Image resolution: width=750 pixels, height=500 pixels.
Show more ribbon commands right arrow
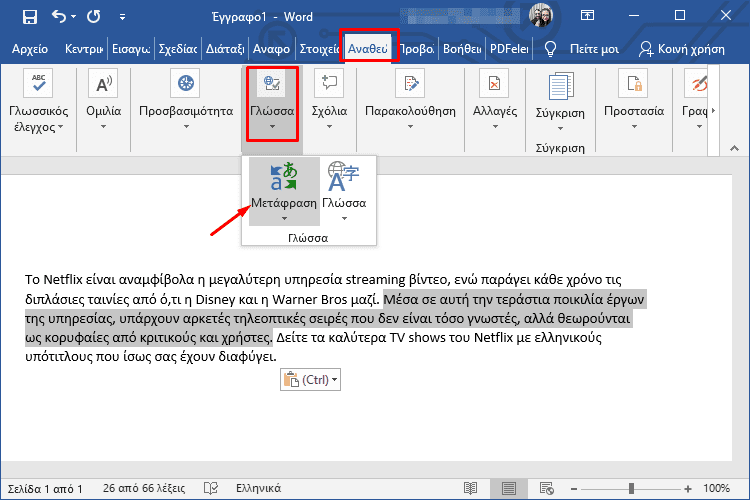[713, 111]
